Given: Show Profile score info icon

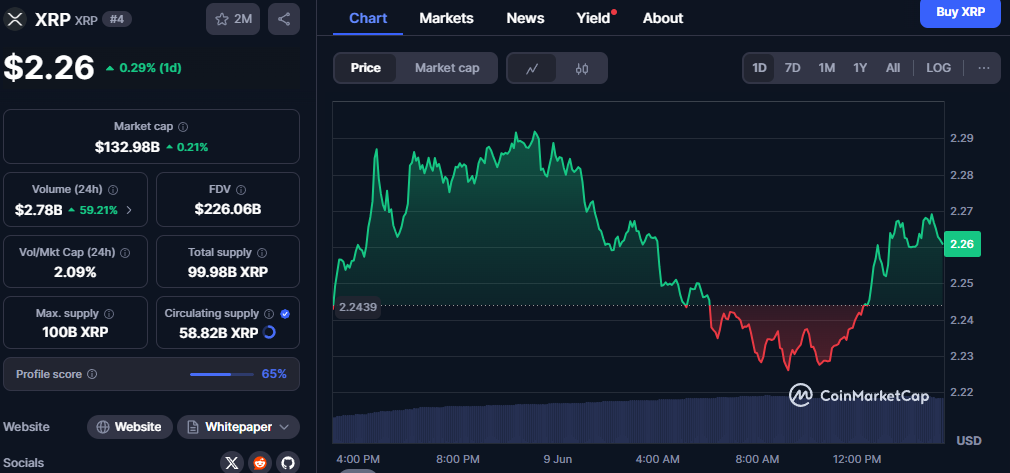Looking at the screenshot, I should [x=92, y=374].
